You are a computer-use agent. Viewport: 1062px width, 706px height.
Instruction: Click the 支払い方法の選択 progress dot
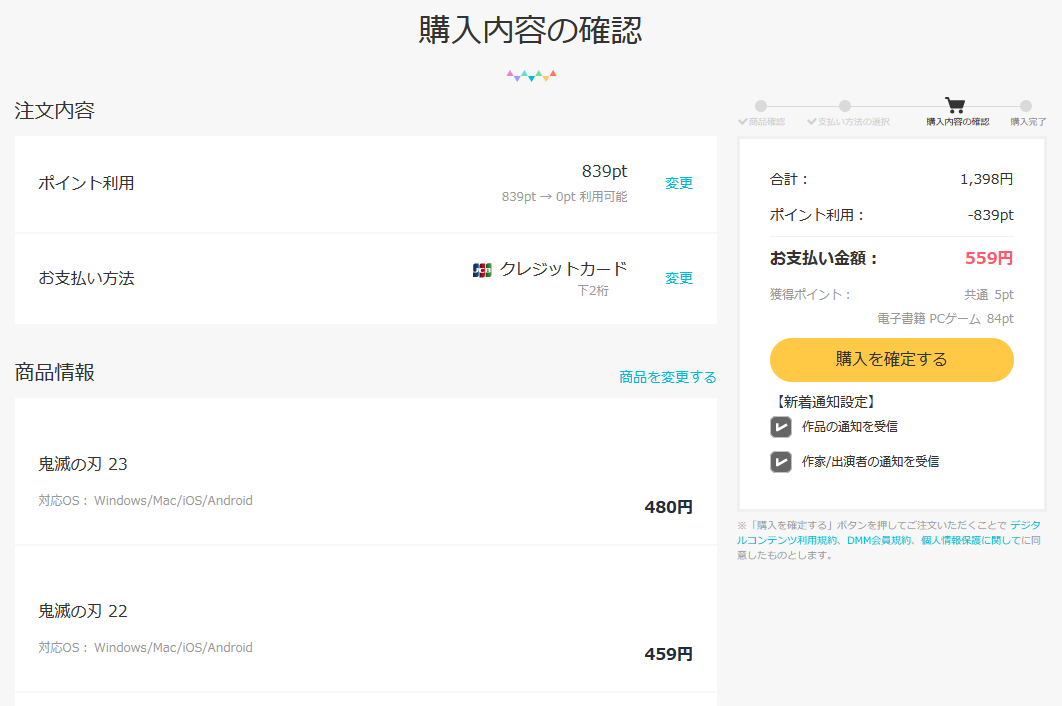tap(845, 106)
